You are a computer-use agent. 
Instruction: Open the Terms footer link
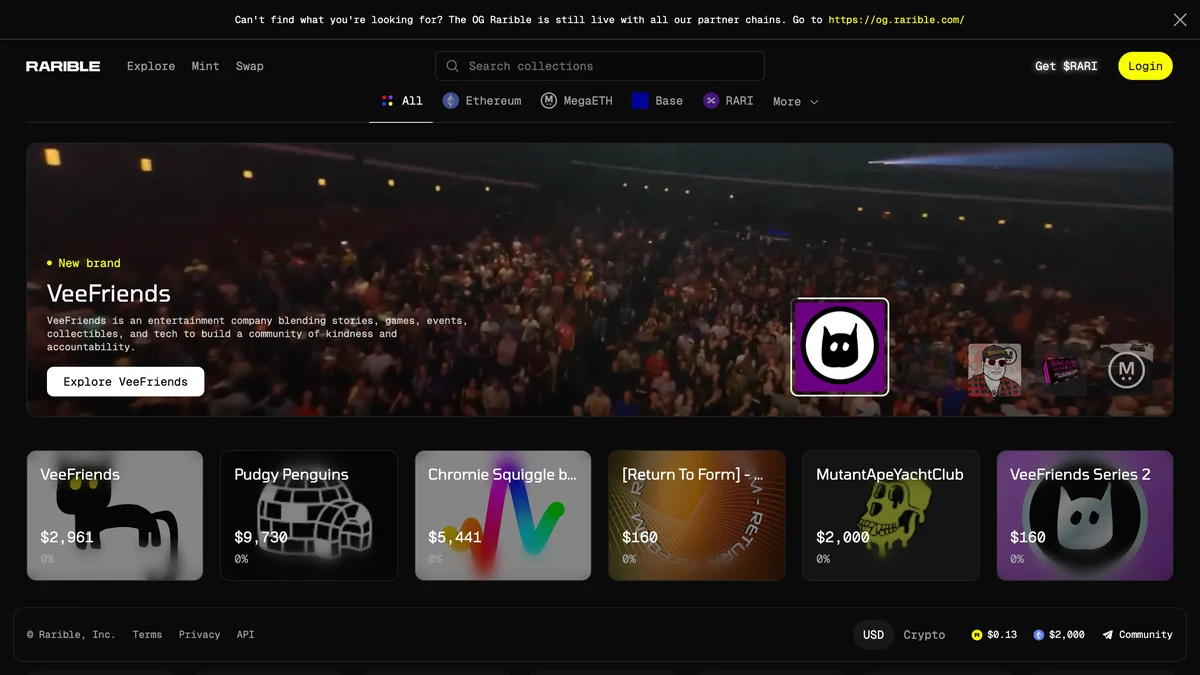point(147,635)
